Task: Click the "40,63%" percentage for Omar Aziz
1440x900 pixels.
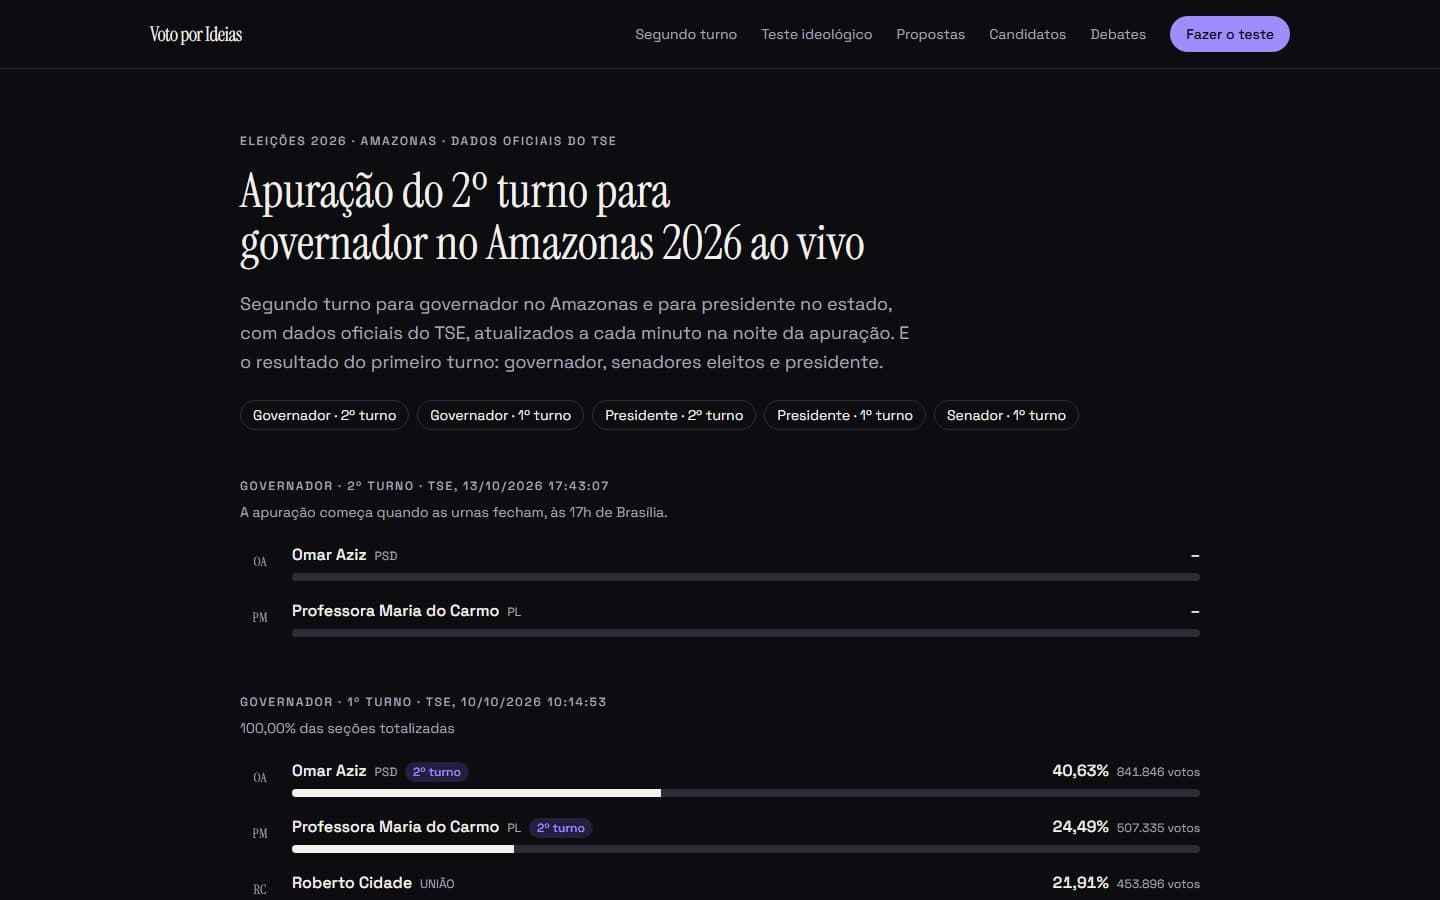Action: 1080,771
